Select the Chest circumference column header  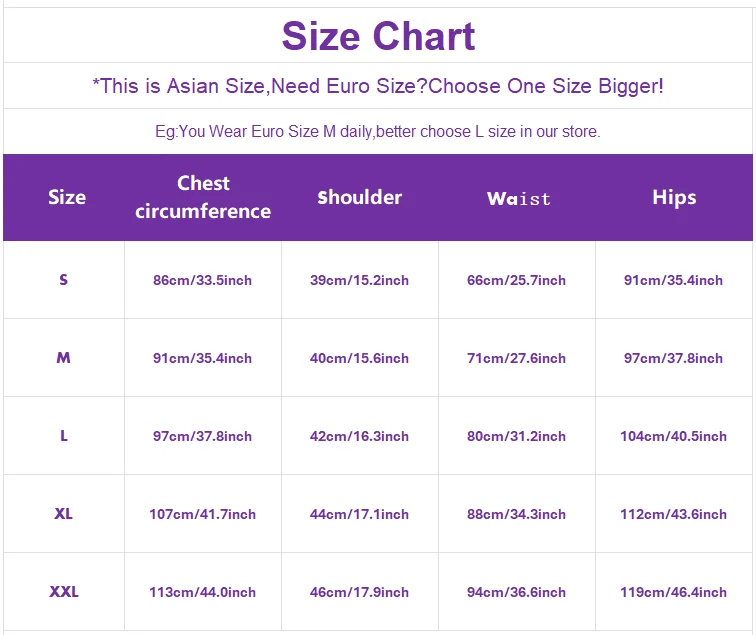tap(203, 197)
